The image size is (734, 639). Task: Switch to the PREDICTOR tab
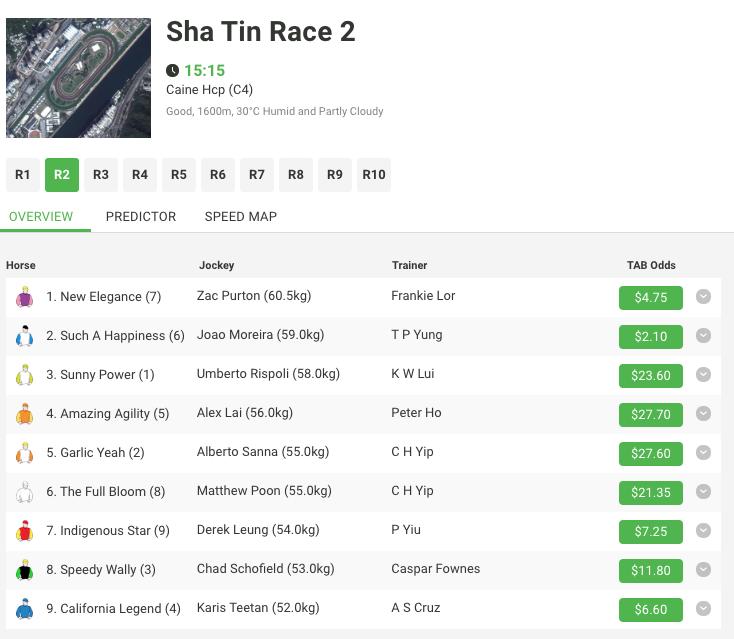(x=141, y=216)
